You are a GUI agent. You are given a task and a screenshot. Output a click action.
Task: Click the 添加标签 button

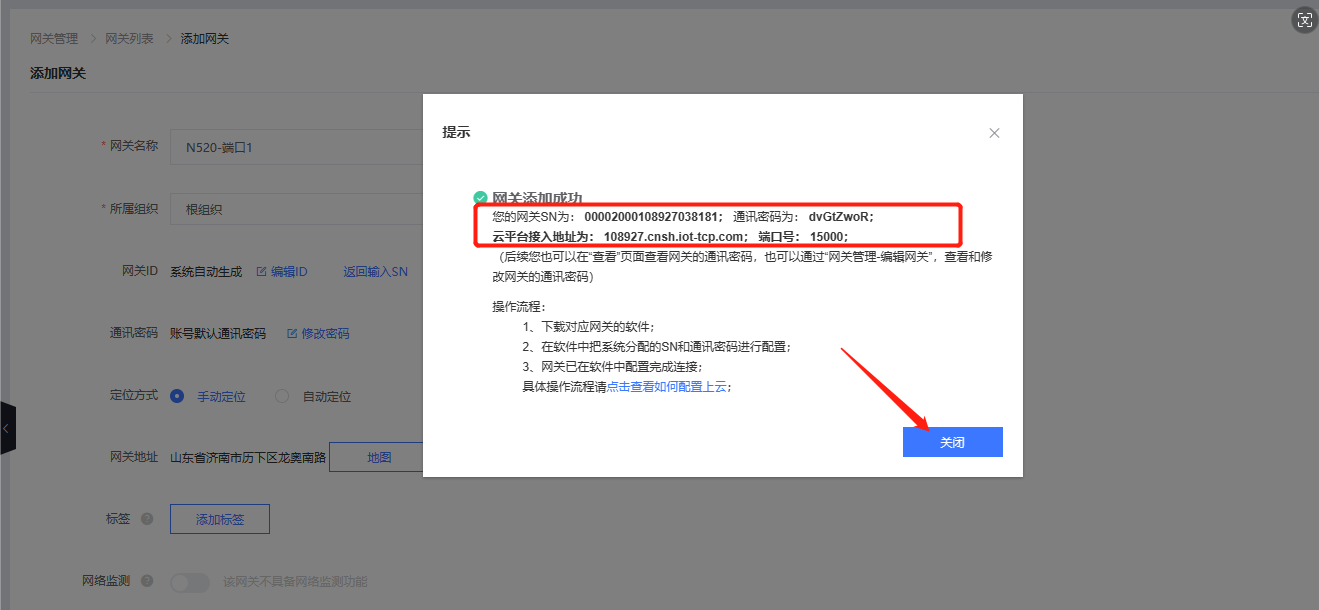(x=220, y=520)
